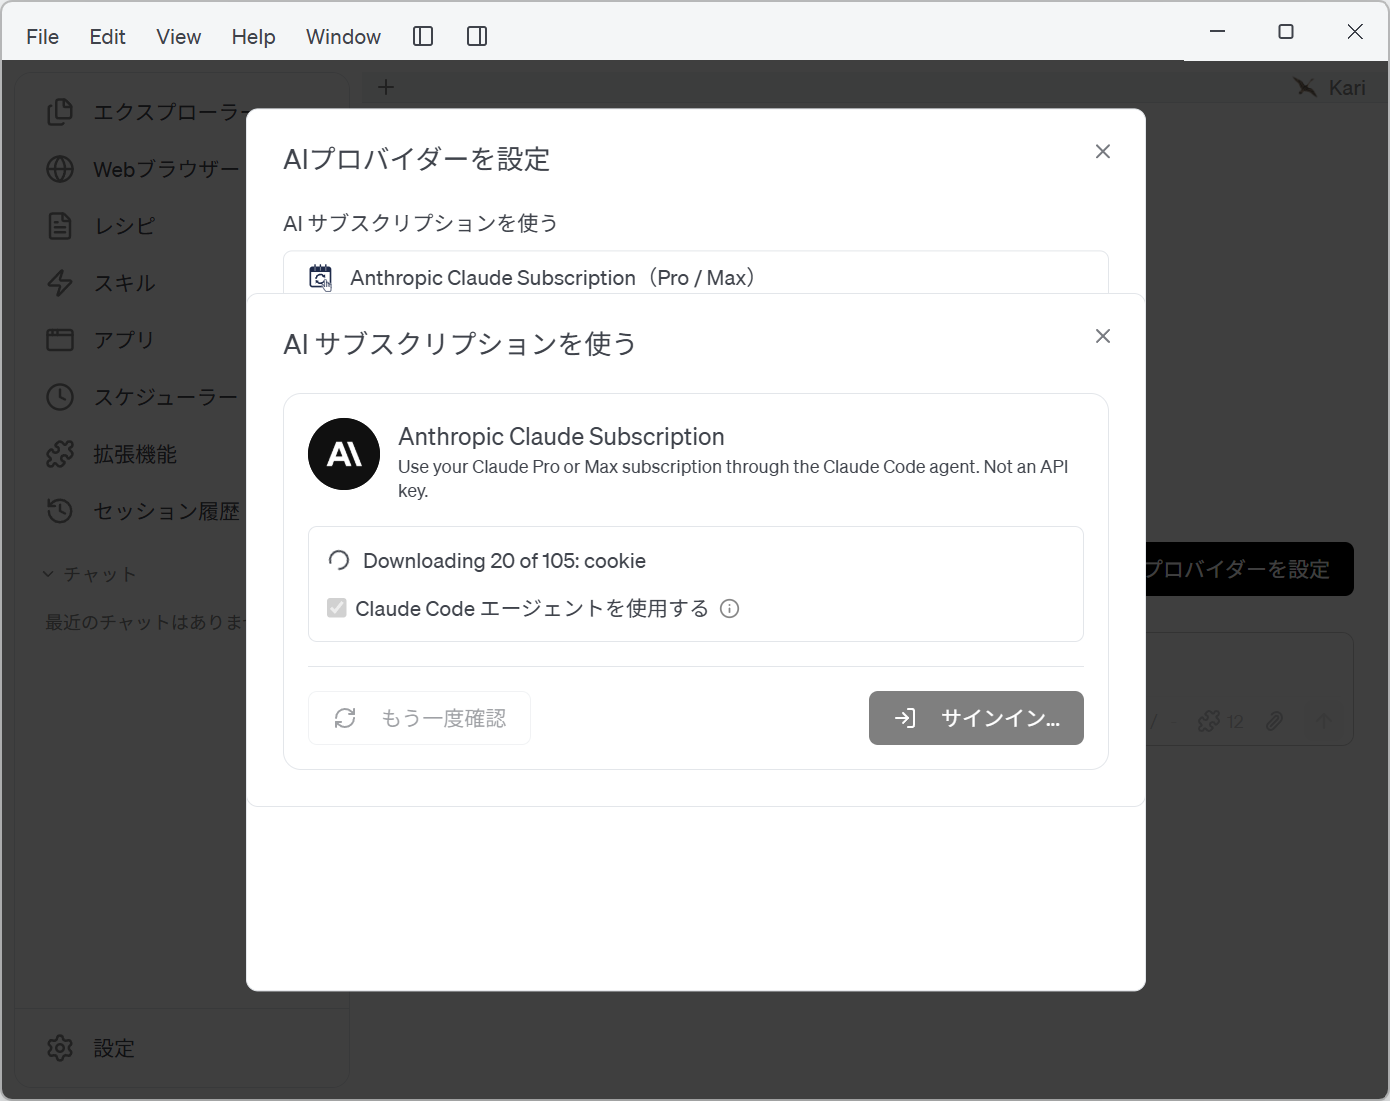Click the Kari label at top right
This screenshot has height=1101, width=1390.
click(1347, 88)
